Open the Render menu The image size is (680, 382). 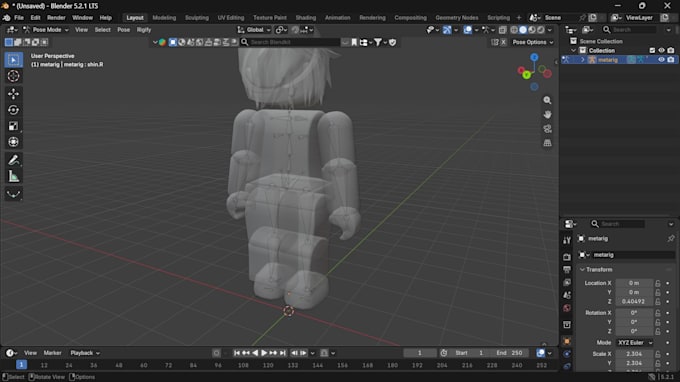[x=56, y=18]
